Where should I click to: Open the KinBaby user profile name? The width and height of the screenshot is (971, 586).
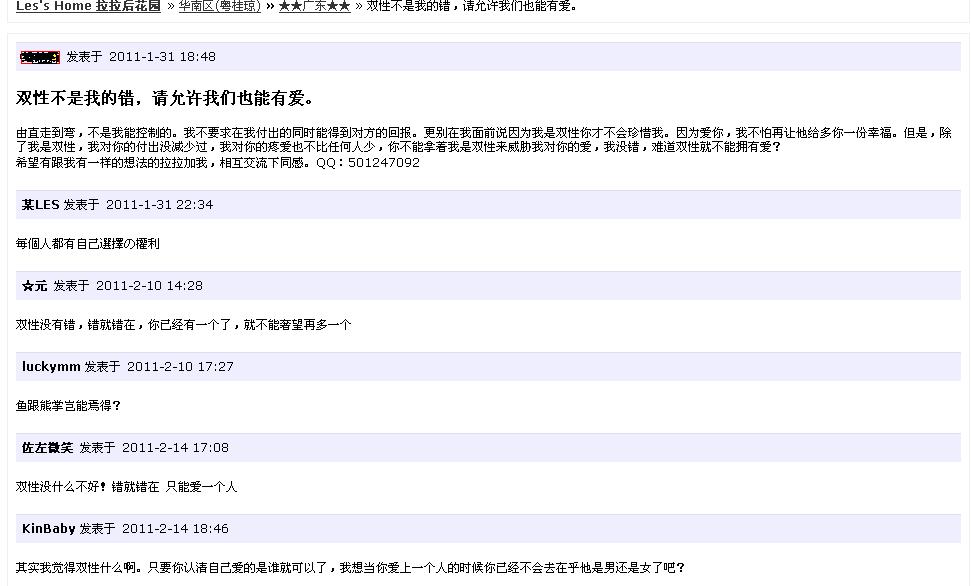pyautogui.click(x=48, y=529)
